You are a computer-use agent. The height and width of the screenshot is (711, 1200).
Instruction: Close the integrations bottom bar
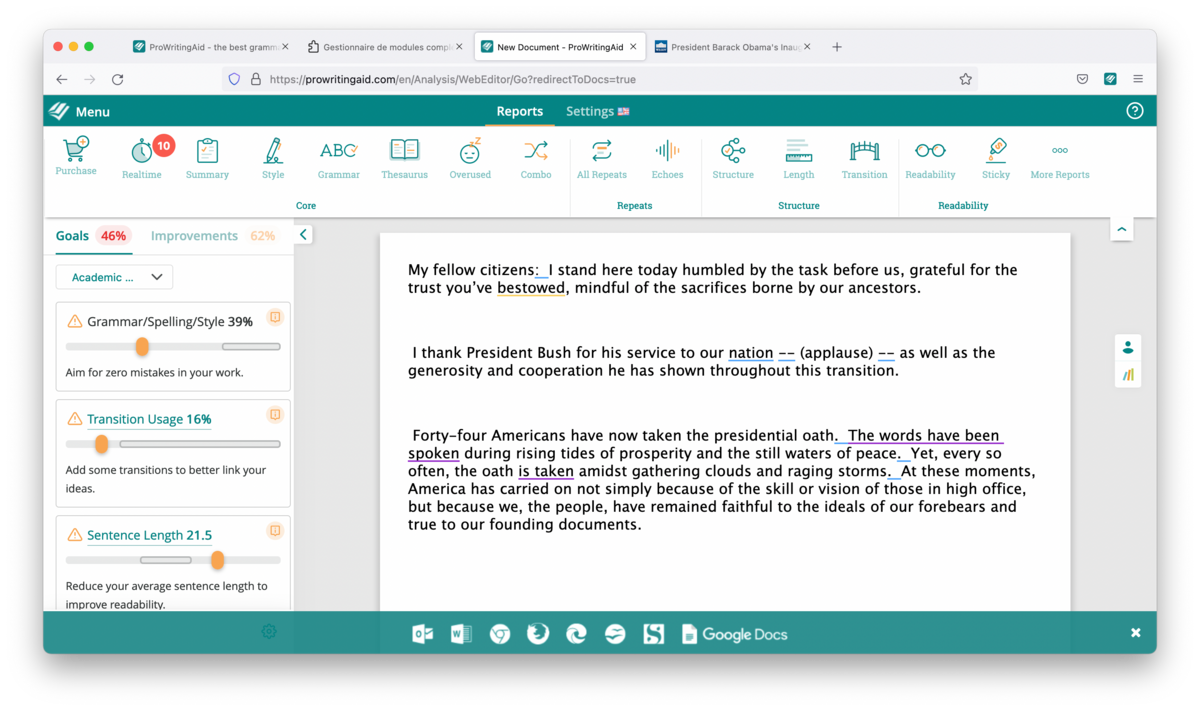[1135, 633]
